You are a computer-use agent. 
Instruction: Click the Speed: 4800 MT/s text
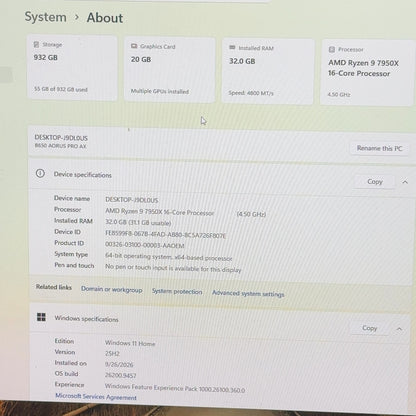point(251,93)
